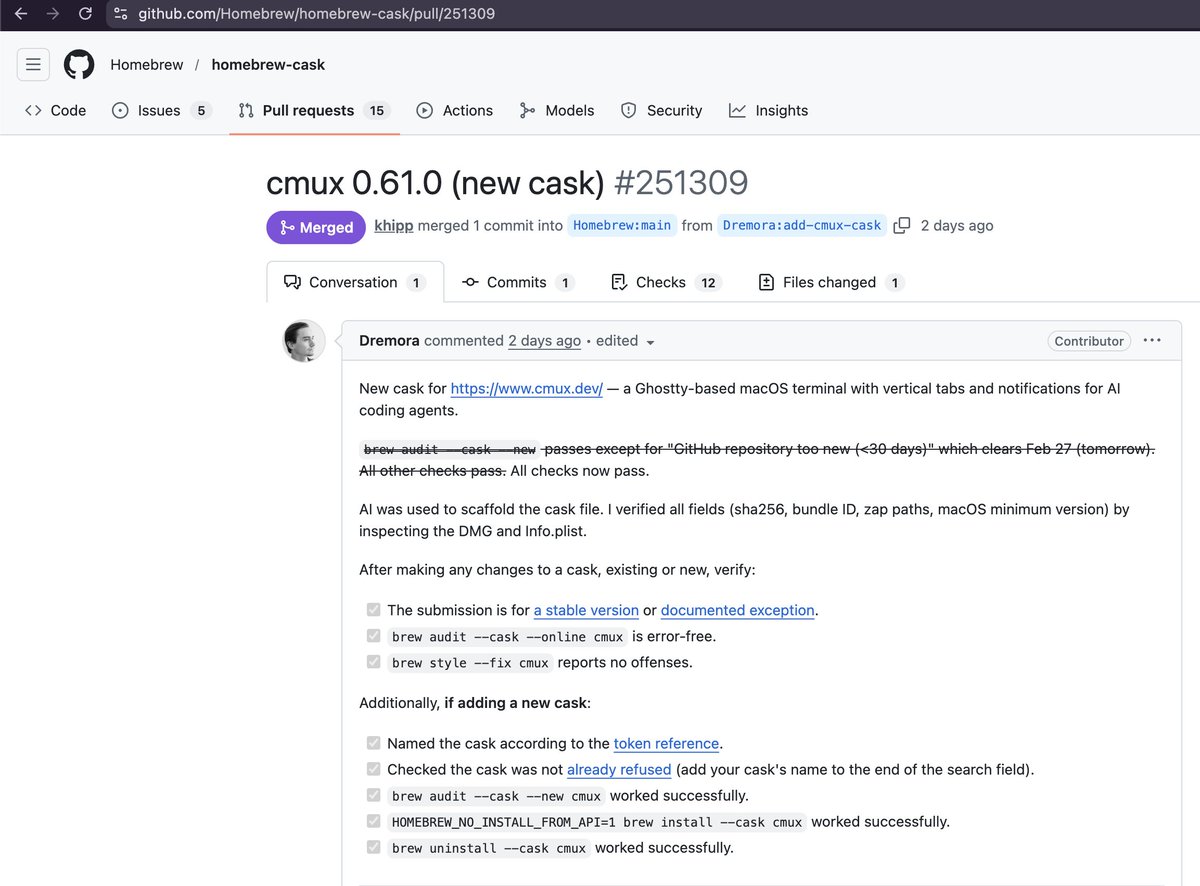Open 'a stable version' link
Image resolution: width=1200 pixels, height=886 pixels.
pos(586,610)
